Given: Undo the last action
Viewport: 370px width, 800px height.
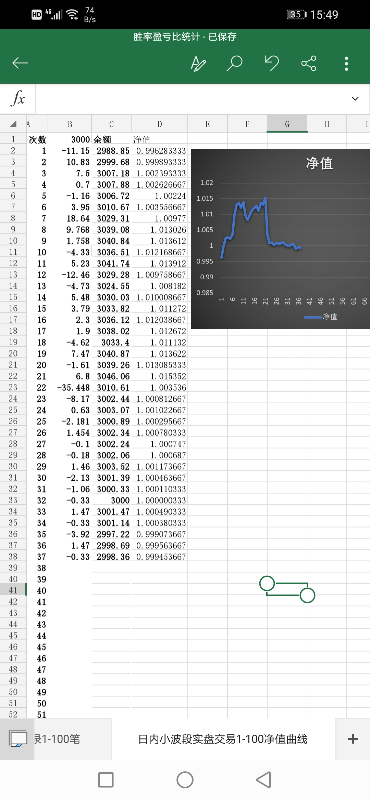Looking at the screenshot, I should (x=272, y=63).
